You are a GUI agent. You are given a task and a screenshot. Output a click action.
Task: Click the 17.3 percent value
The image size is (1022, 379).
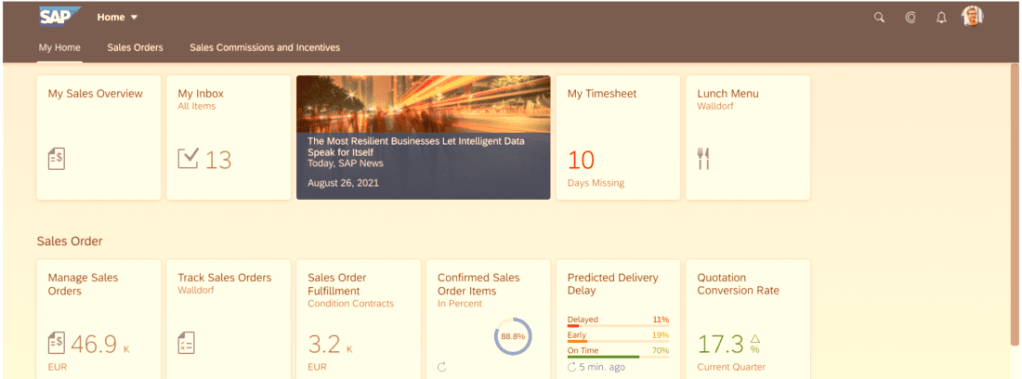tap(721, 344)
